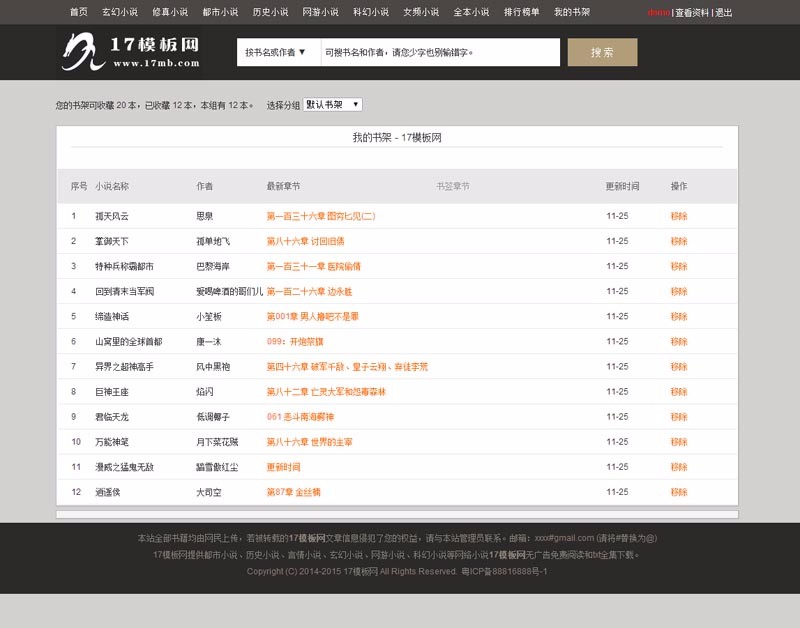Open novel 孤天风云 in row 1
Screen dimensions: 800x628
coord(112,216)
